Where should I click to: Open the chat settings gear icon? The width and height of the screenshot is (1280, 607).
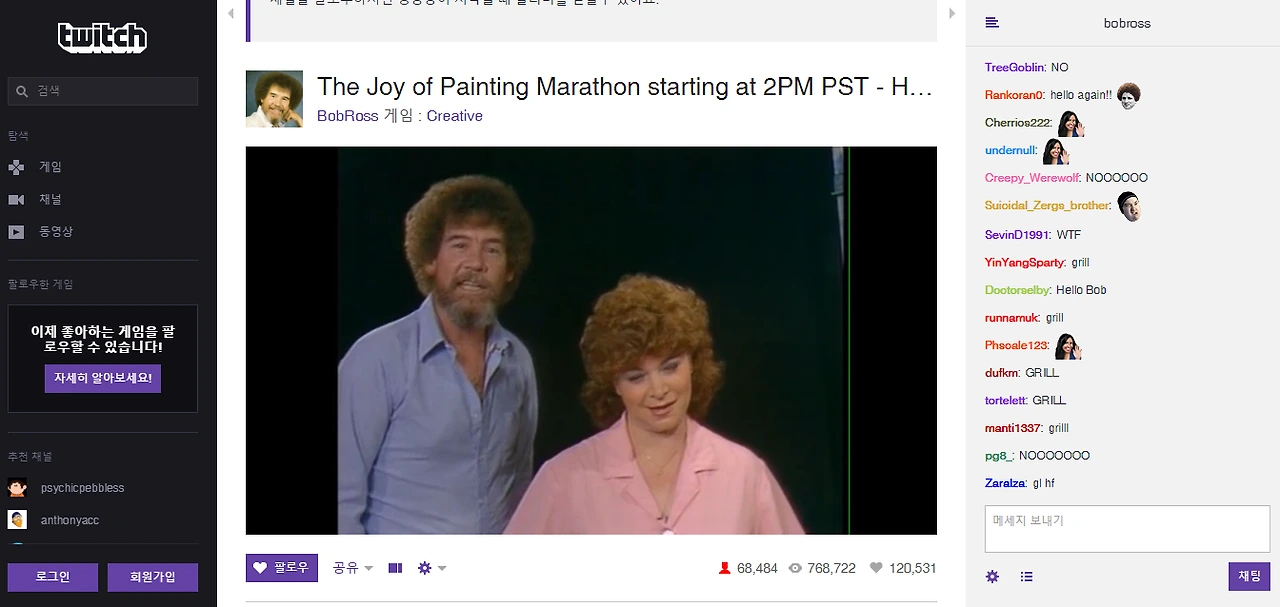[x=992, y=576]
